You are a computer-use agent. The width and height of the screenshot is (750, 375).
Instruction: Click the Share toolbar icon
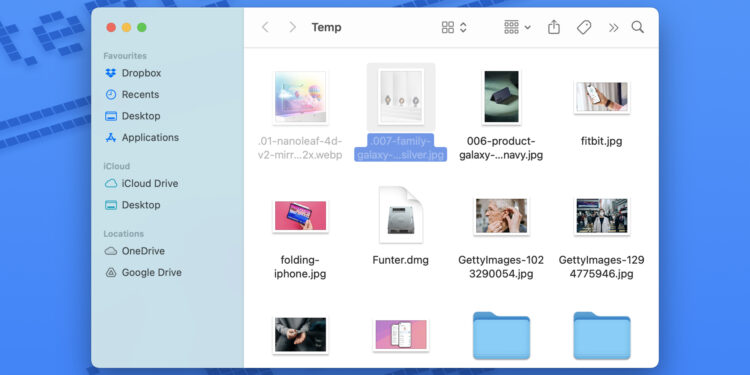pyautogui.click(x=553, y=27)
